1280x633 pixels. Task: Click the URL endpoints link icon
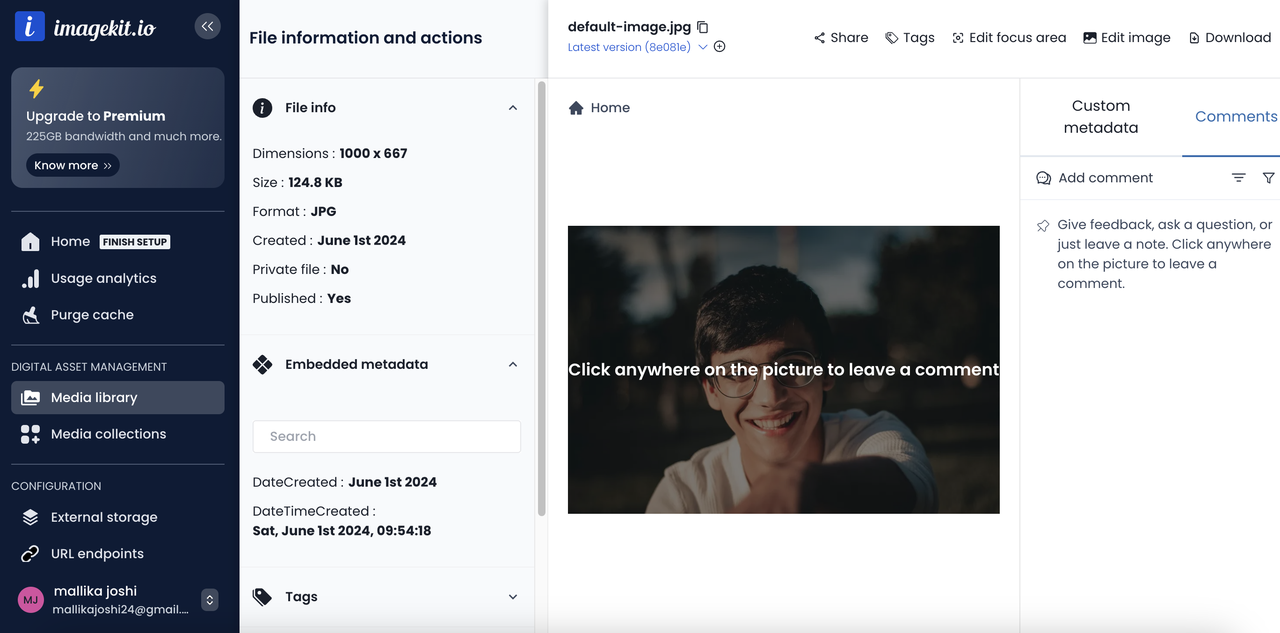[31, 554]
